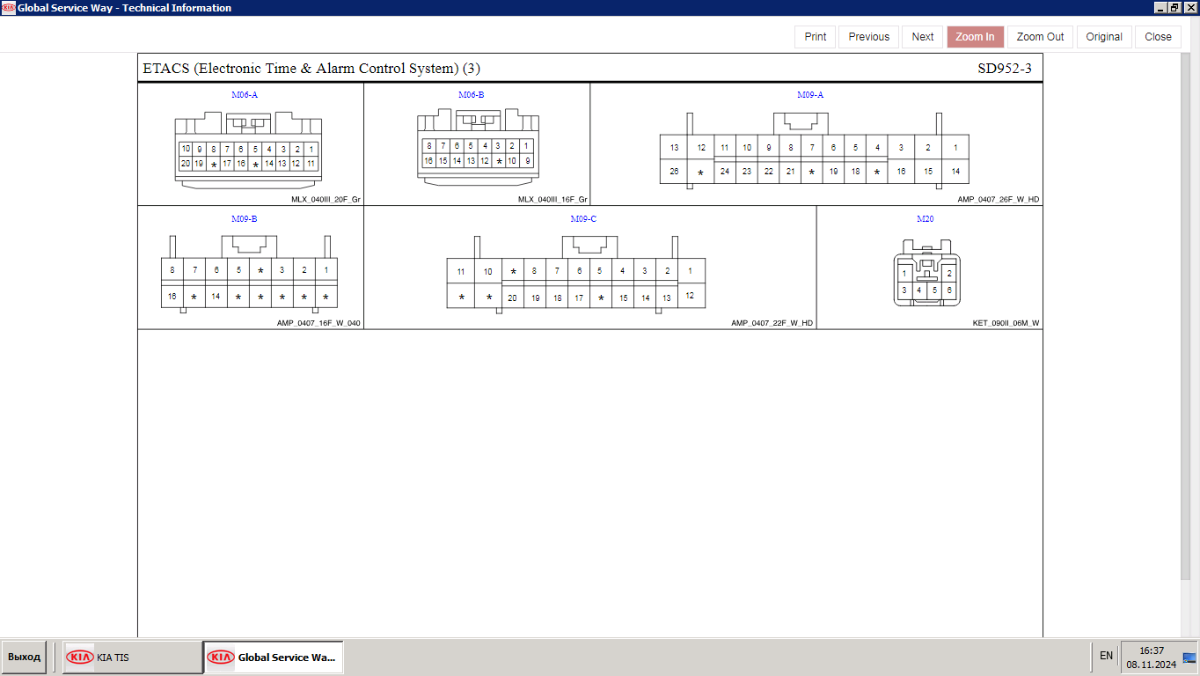Click pin 20 in M09-C connector
The height and width of the screenshot is (676, 1200).
pyautogui.click(x=512, y=297)
